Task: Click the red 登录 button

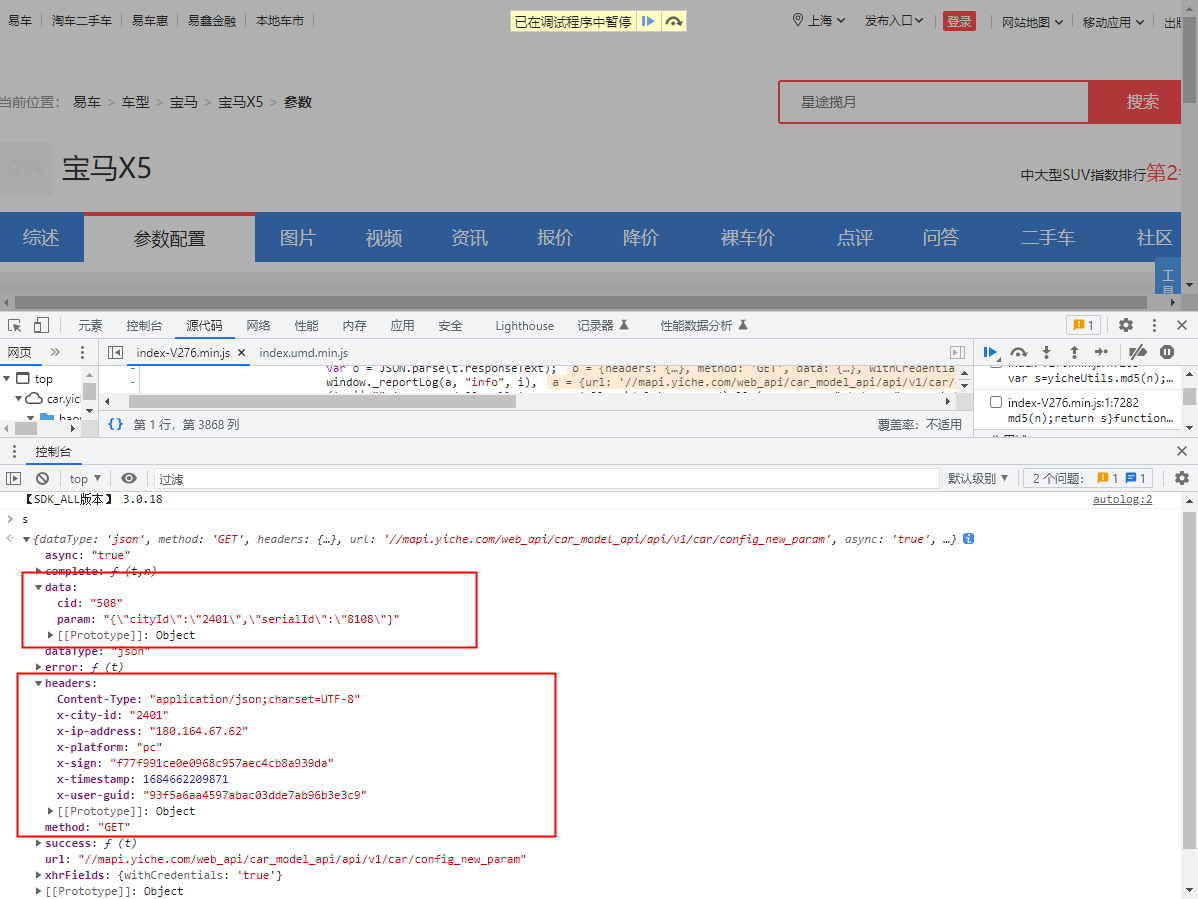Action: (959, 21)
